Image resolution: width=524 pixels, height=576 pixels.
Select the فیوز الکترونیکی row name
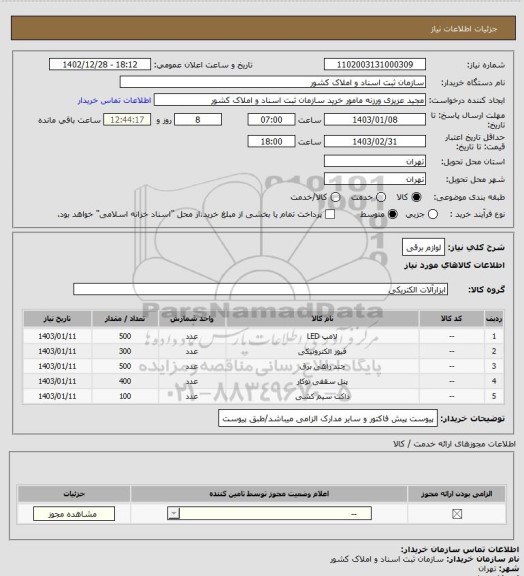tap(322, 351)
